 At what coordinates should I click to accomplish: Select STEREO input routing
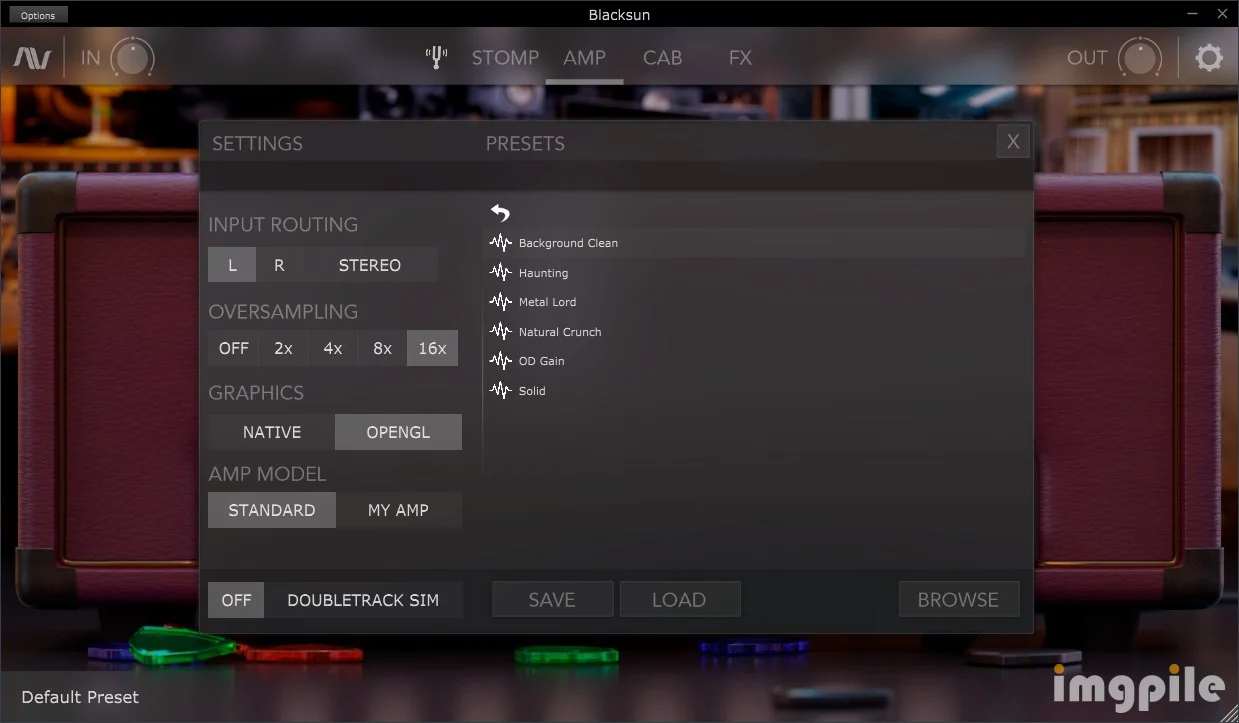coord(369,265)
